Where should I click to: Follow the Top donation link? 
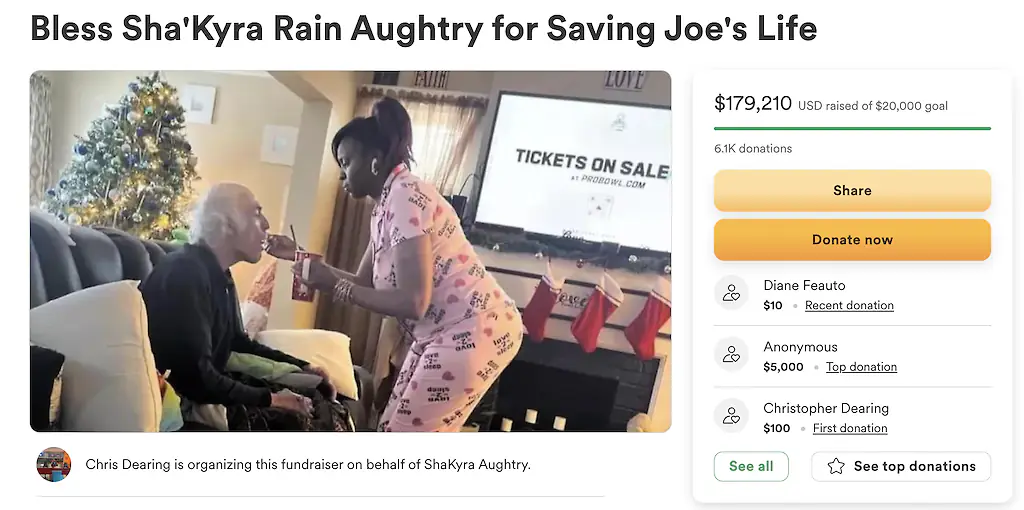pyautogui.click(x=861, y=367)
